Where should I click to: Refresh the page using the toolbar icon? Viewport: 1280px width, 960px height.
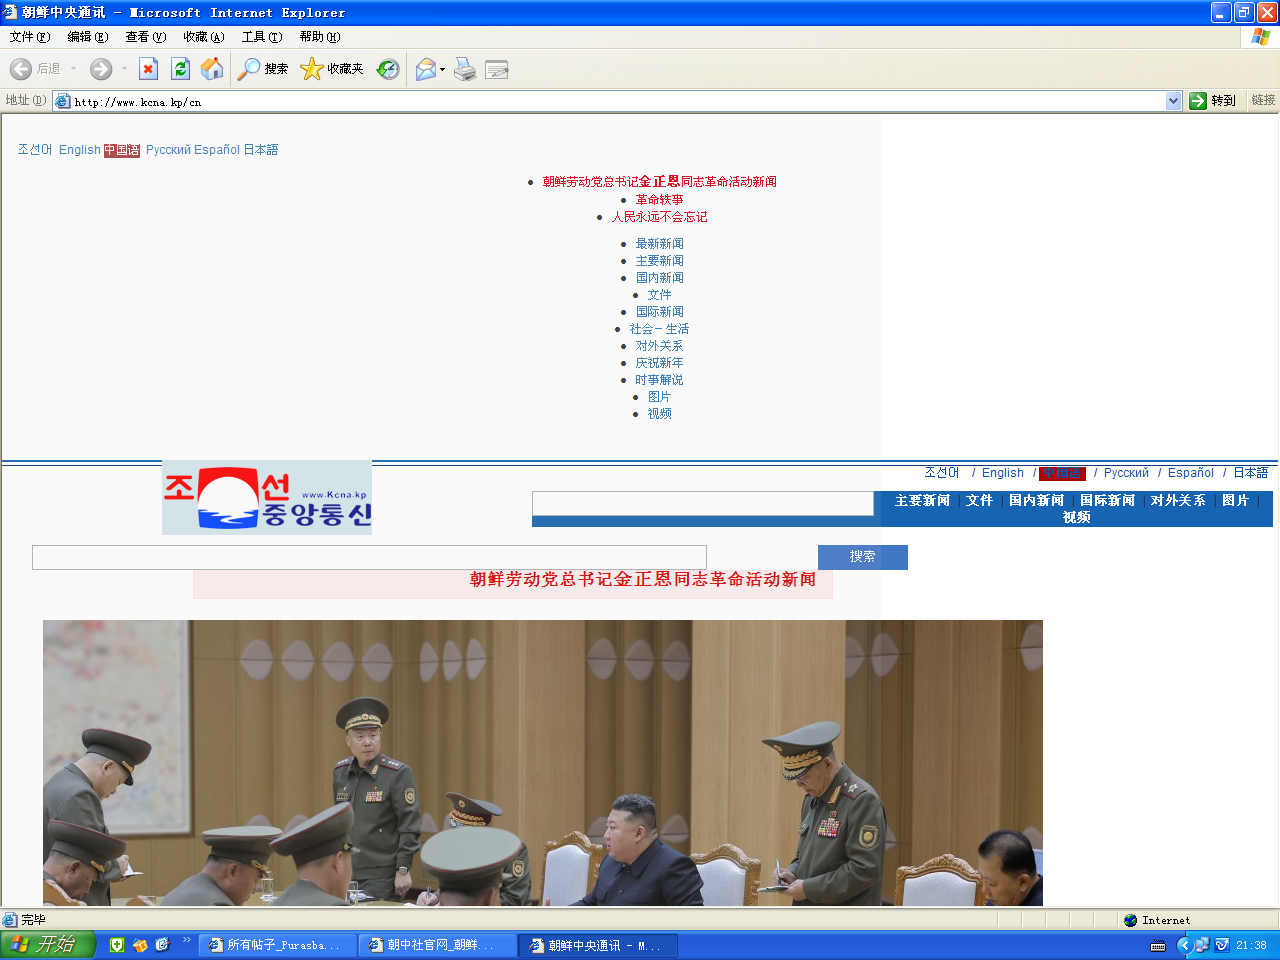coord(180,69)
